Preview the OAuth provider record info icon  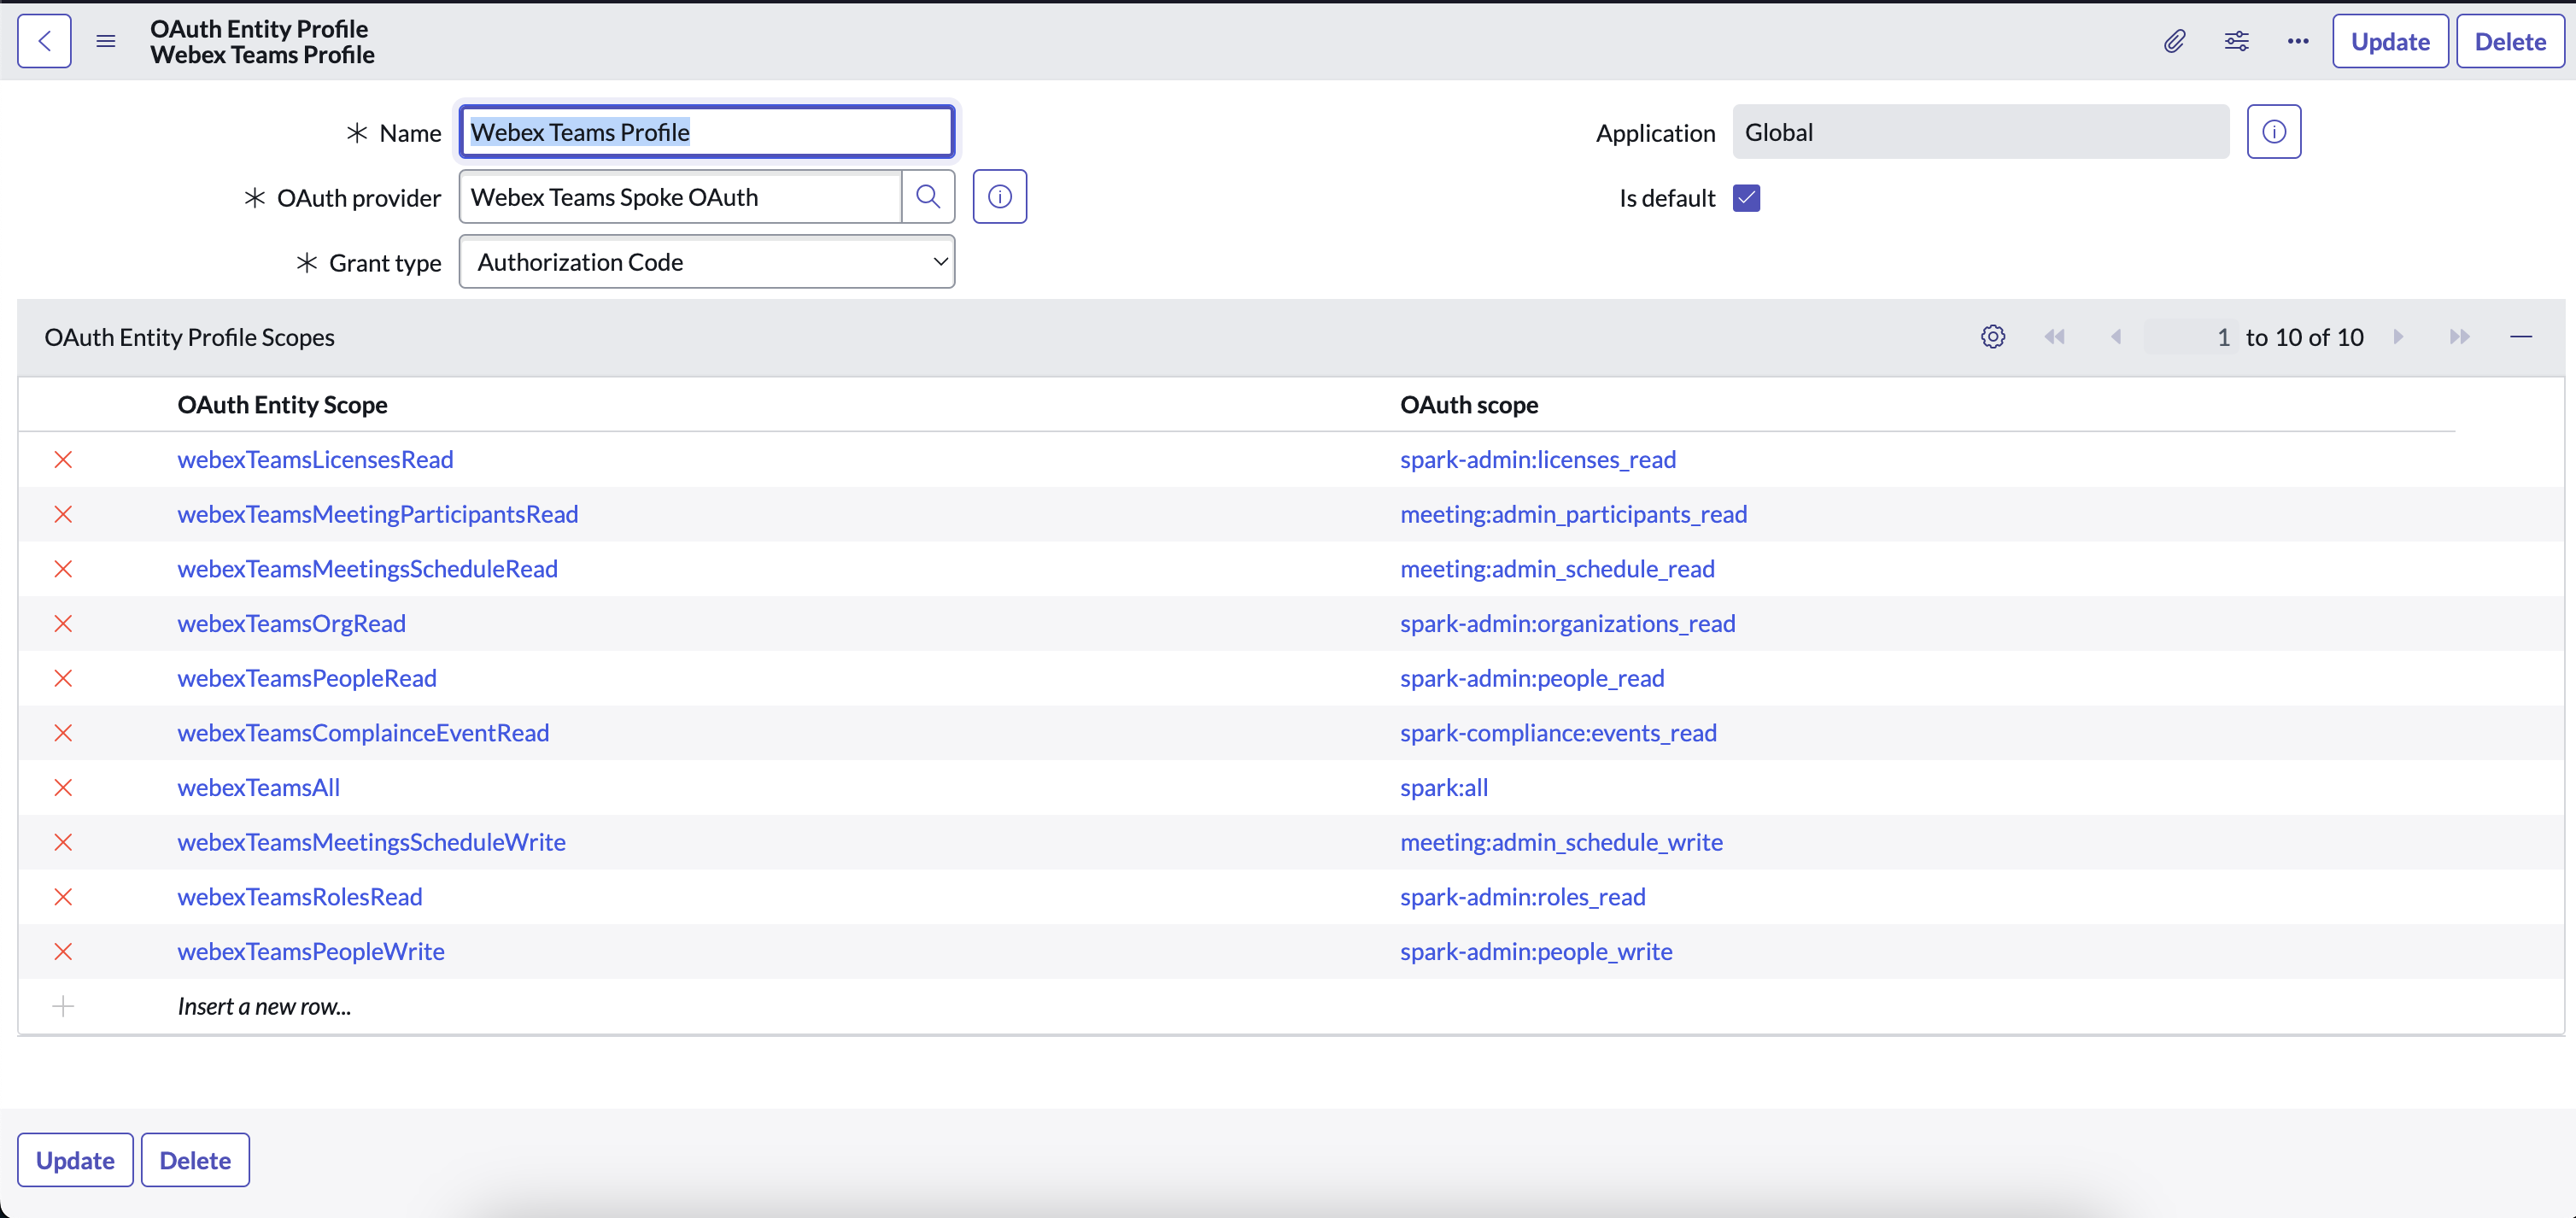(1000, 197)
